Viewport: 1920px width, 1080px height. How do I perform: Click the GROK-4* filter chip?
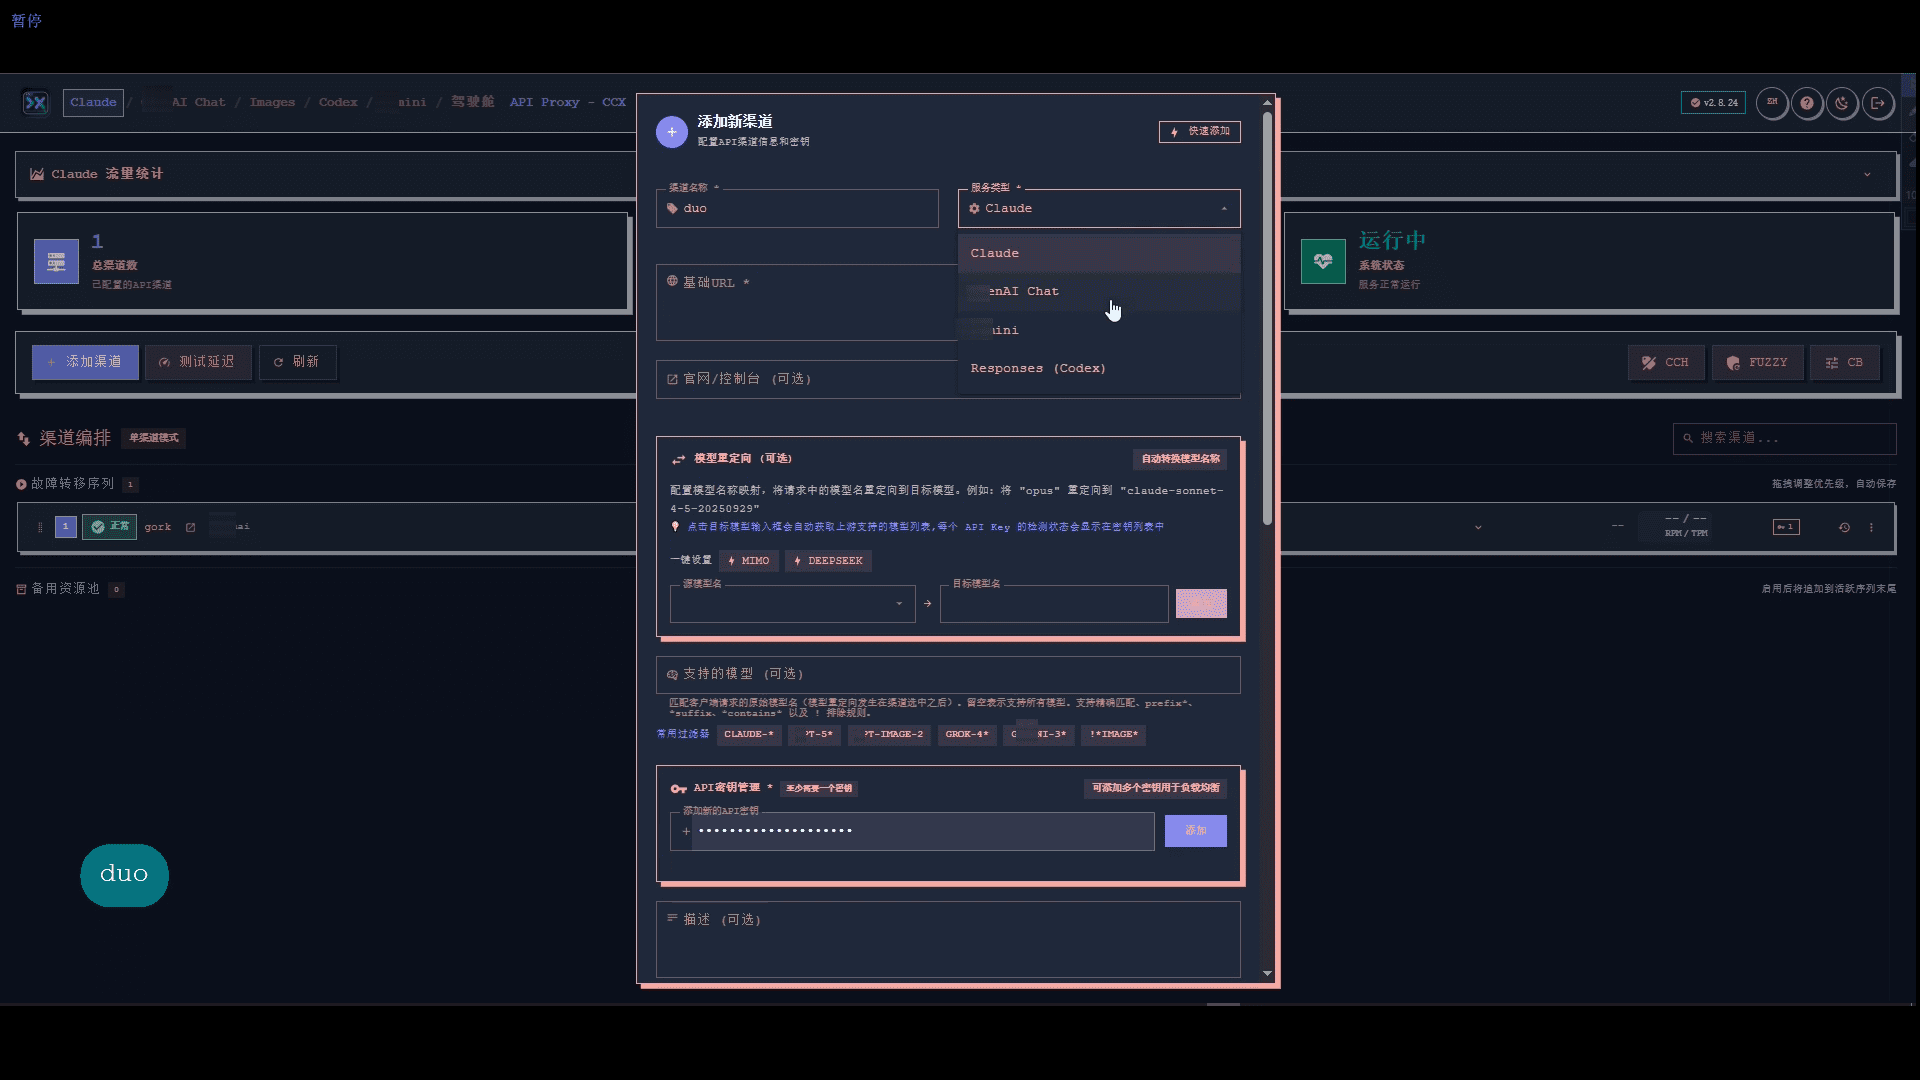click(967, 735)
